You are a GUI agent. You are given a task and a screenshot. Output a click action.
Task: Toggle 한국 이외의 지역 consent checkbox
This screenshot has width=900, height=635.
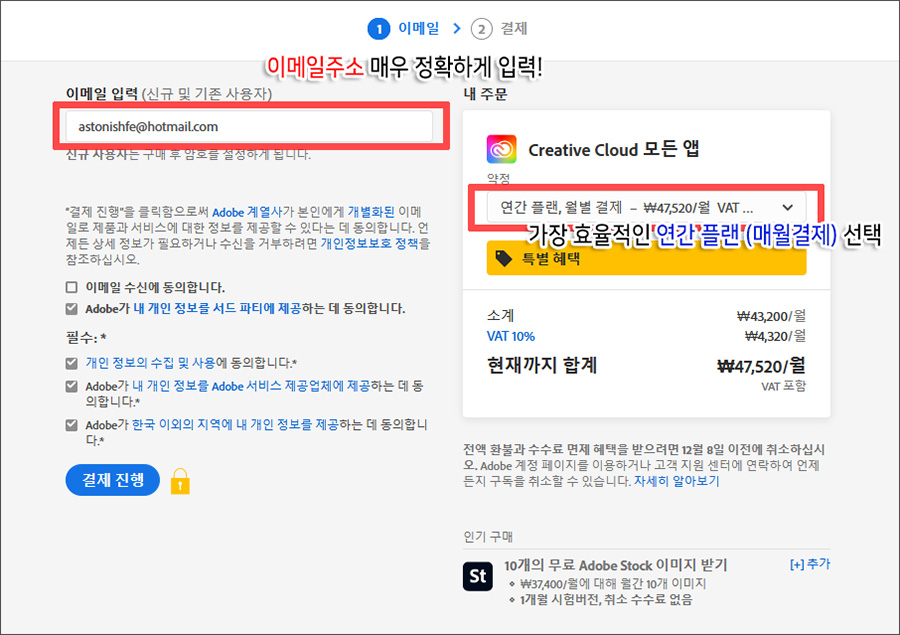[72, 425]
